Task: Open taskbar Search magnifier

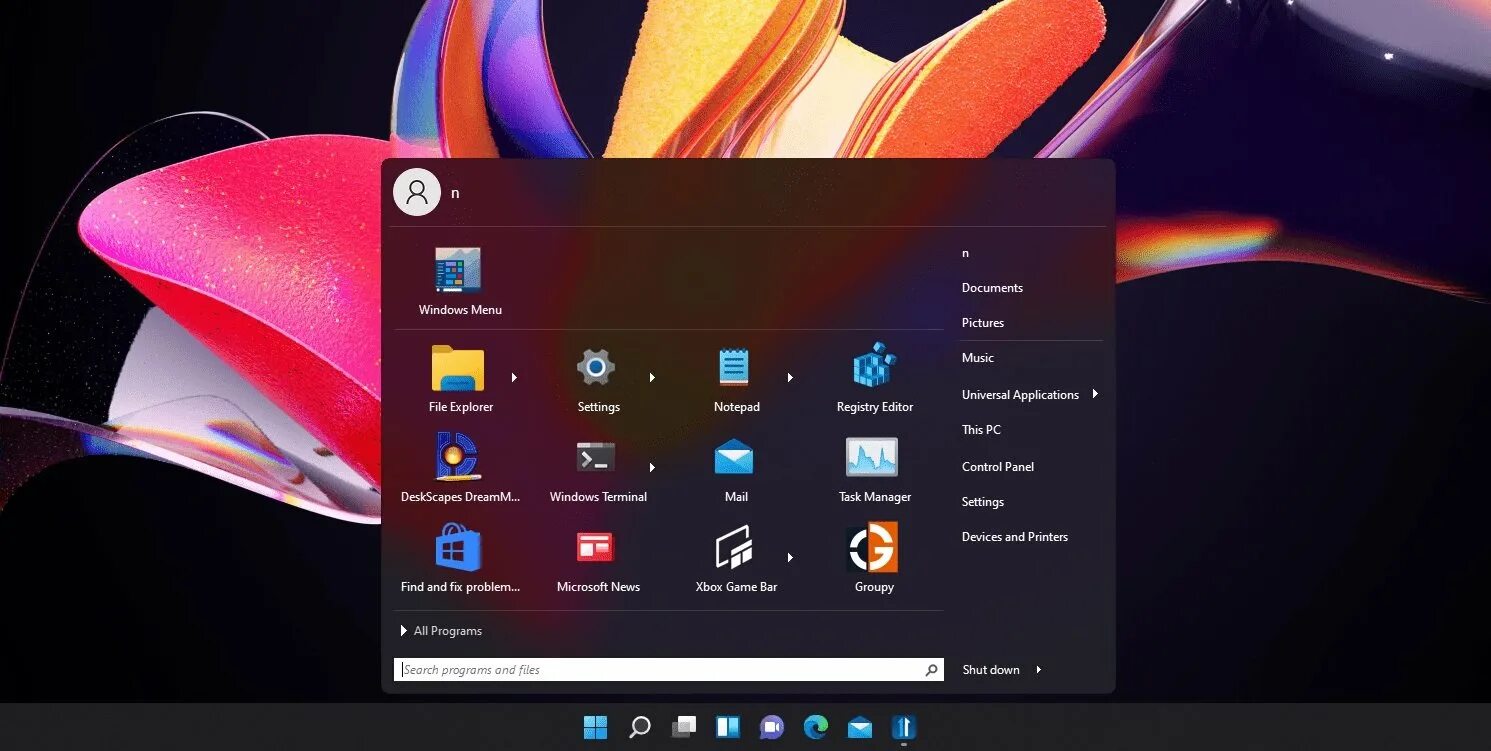Action: (640, 727)
